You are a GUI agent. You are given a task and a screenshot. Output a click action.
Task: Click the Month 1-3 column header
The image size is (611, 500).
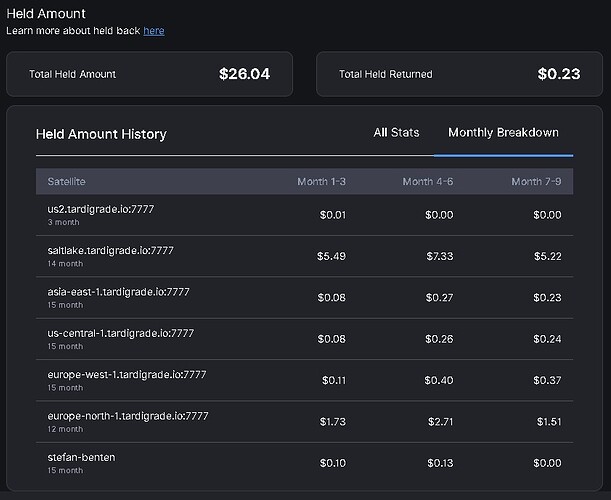321,182
